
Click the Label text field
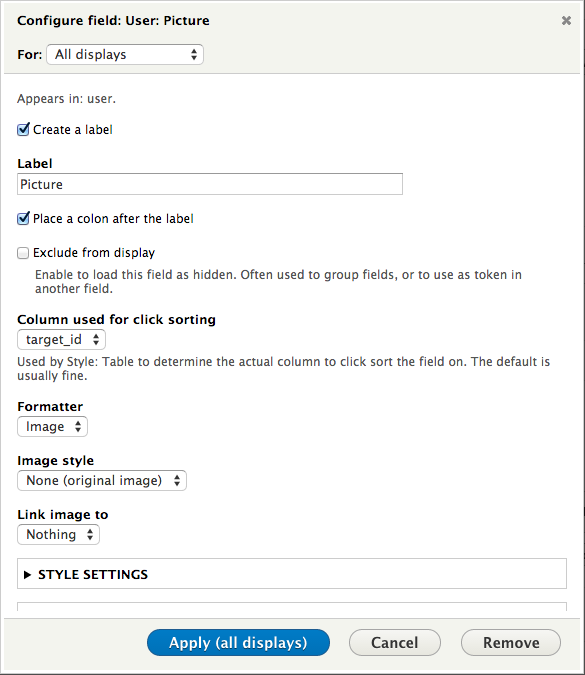click(x=210, y=184)
